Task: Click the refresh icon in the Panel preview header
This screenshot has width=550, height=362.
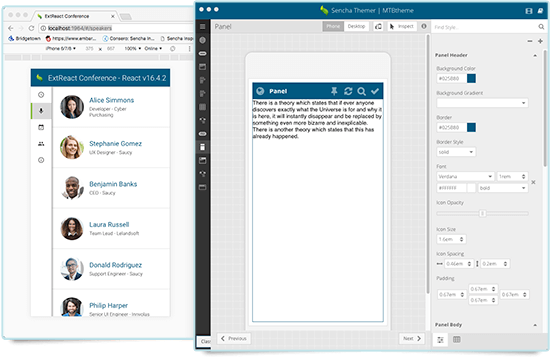Action: [348, 91]
